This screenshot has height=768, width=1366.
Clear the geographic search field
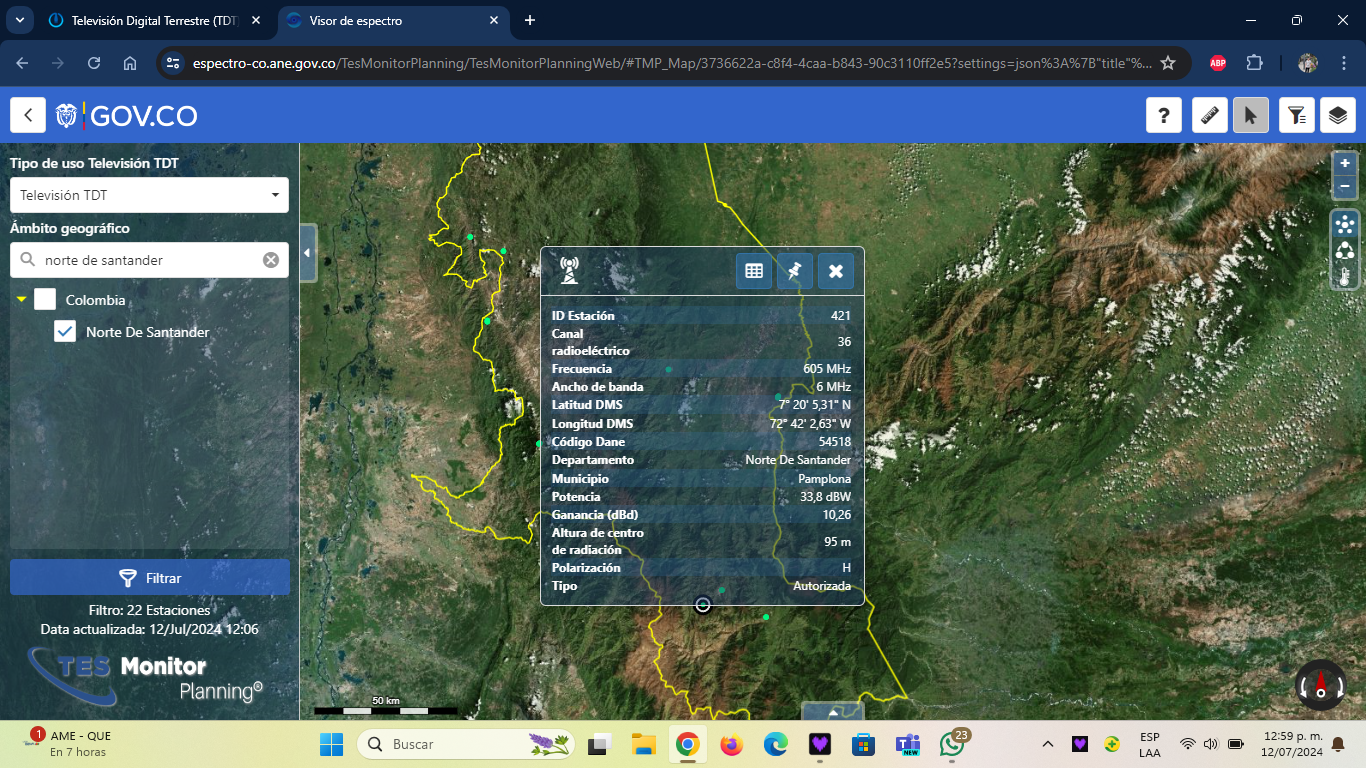(271, 260)
